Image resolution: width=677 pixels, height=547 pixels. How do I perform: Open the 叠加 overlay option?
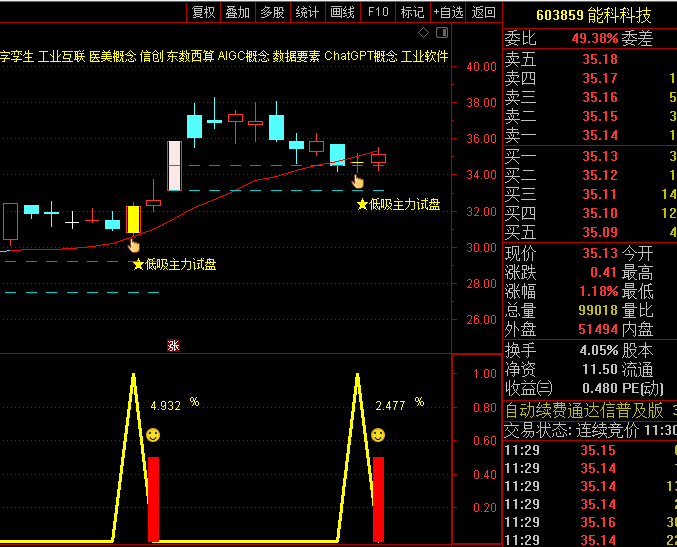(x=238, y=12)
